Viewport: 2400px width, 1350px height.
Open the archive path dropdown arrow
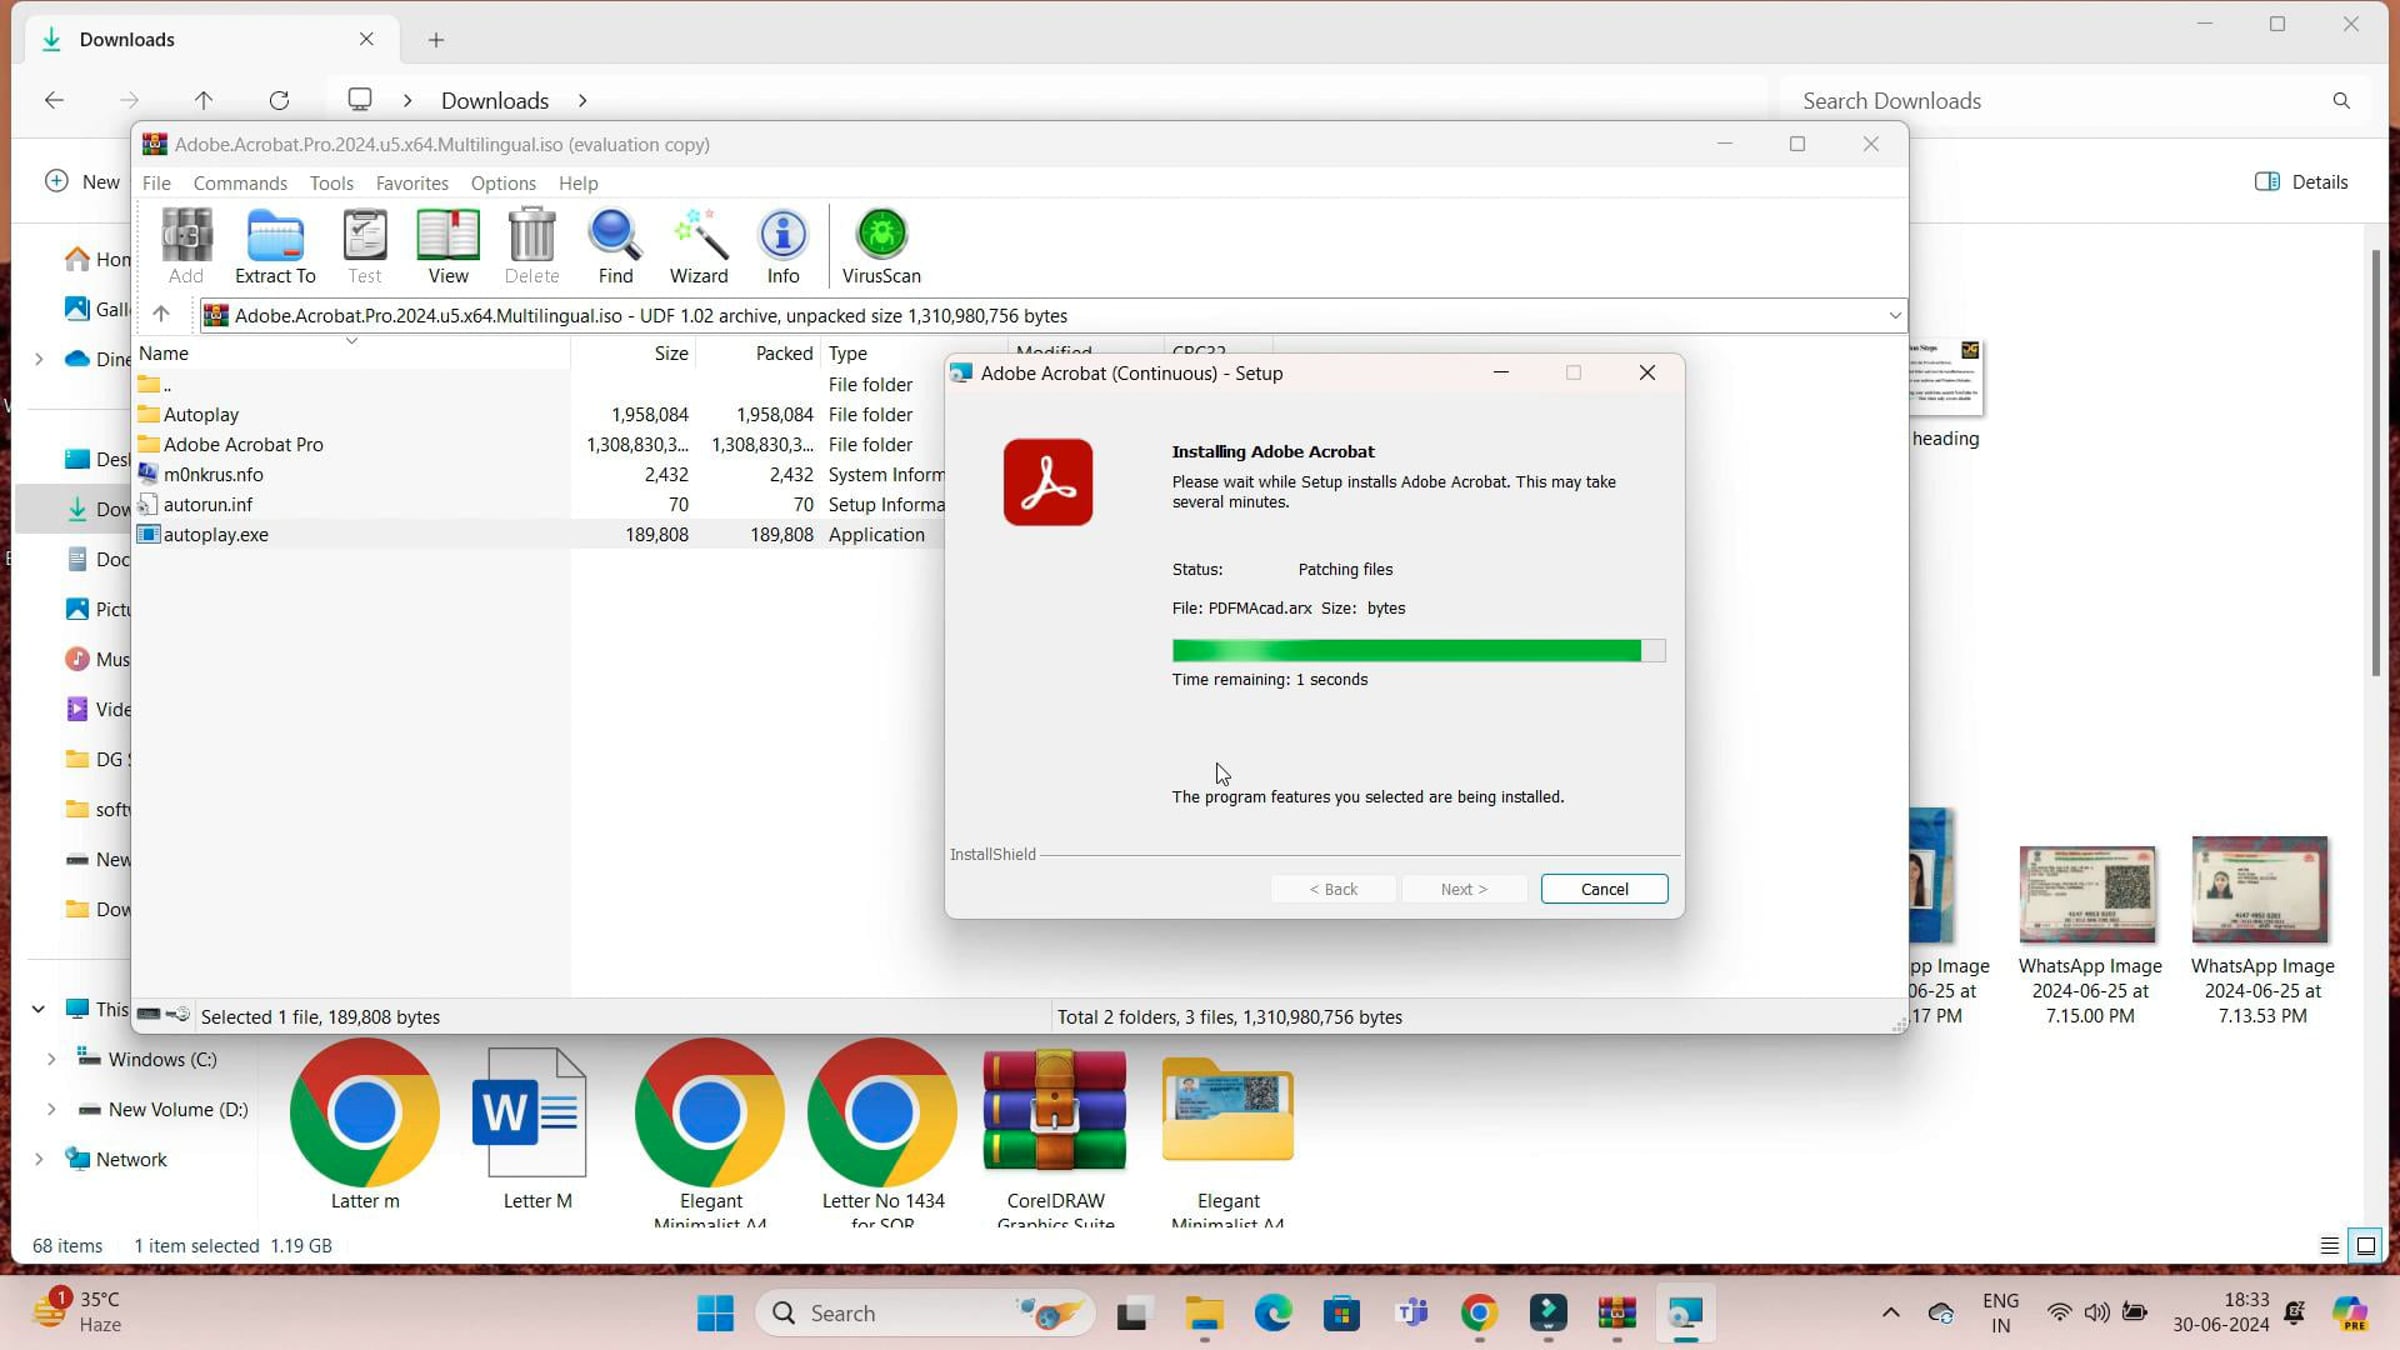tap(1894, 315)
